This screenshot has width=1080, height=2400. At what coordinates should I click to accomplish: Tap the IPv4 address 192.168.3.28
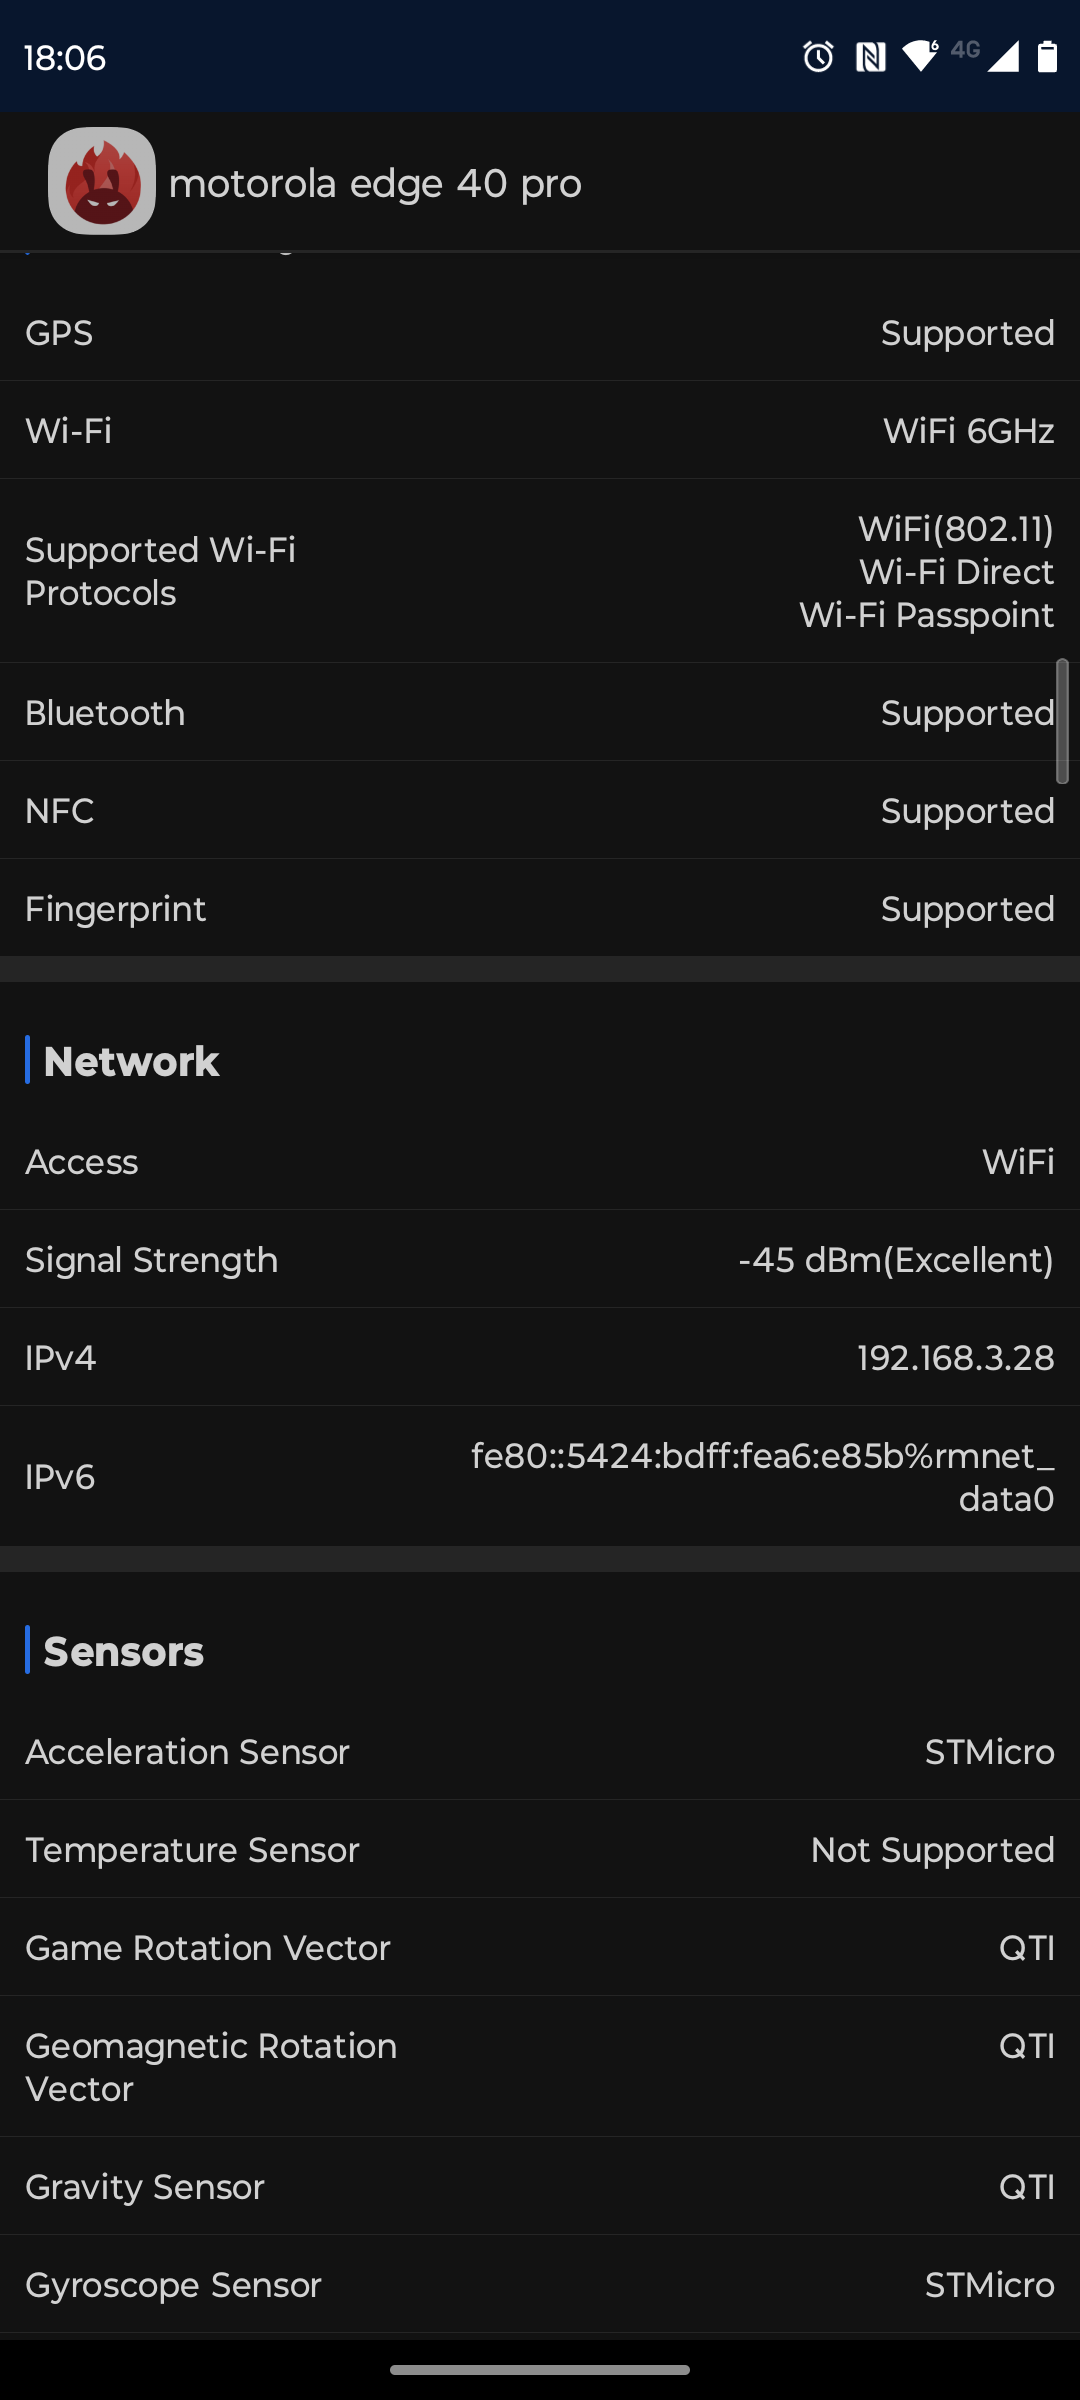click(955, 1358)
